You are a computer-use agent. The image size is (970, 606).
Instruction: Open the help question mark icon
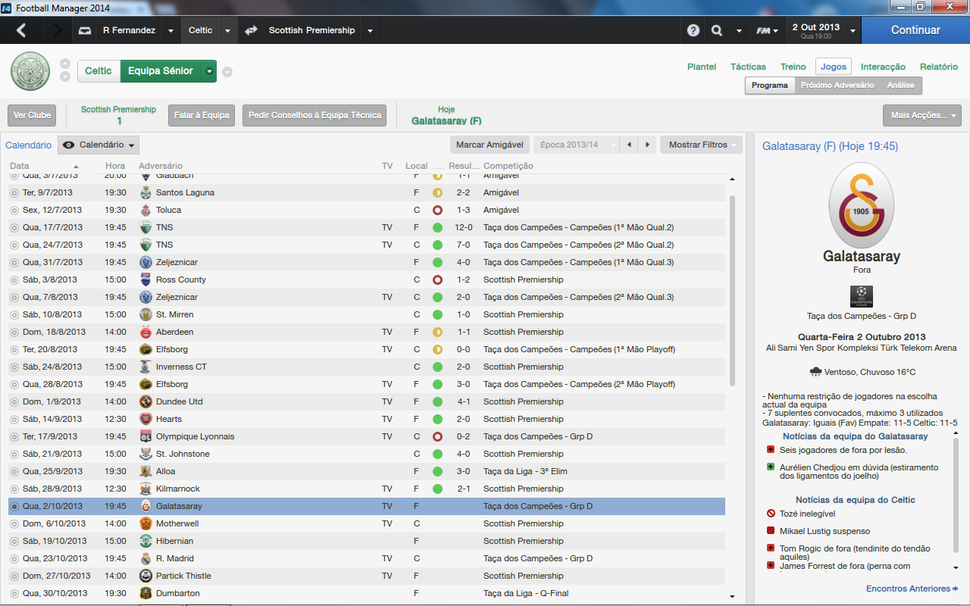pos(693,30)
